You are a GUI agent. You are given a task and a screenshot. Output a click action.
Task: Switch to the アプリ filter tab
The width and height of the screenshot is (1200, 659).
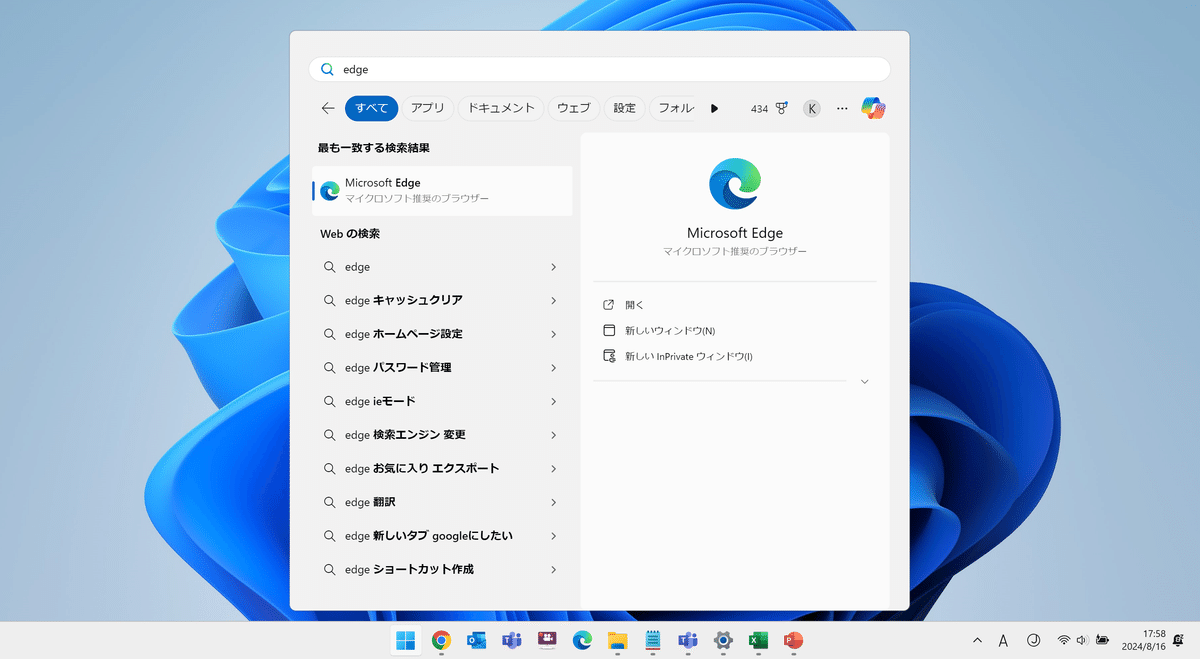pyautogui.click(x=428, y=108)
